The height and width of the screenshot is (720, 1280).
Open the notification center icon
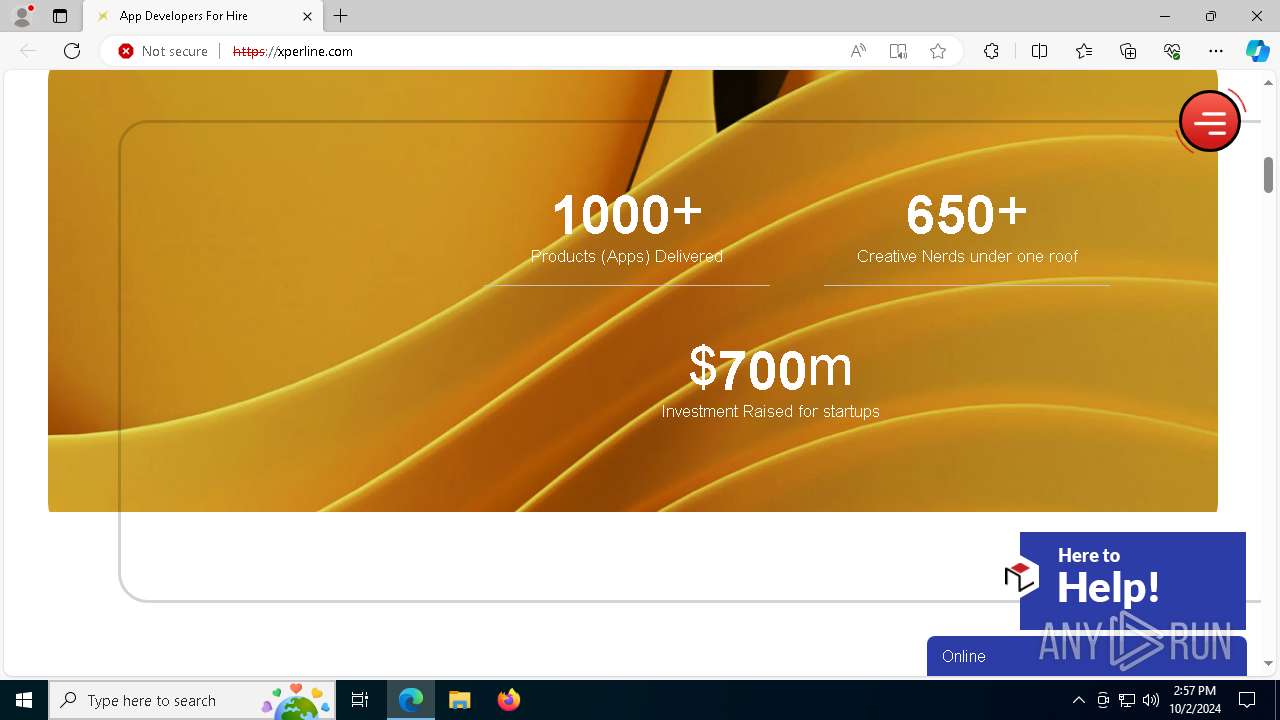click(1247, 700)
